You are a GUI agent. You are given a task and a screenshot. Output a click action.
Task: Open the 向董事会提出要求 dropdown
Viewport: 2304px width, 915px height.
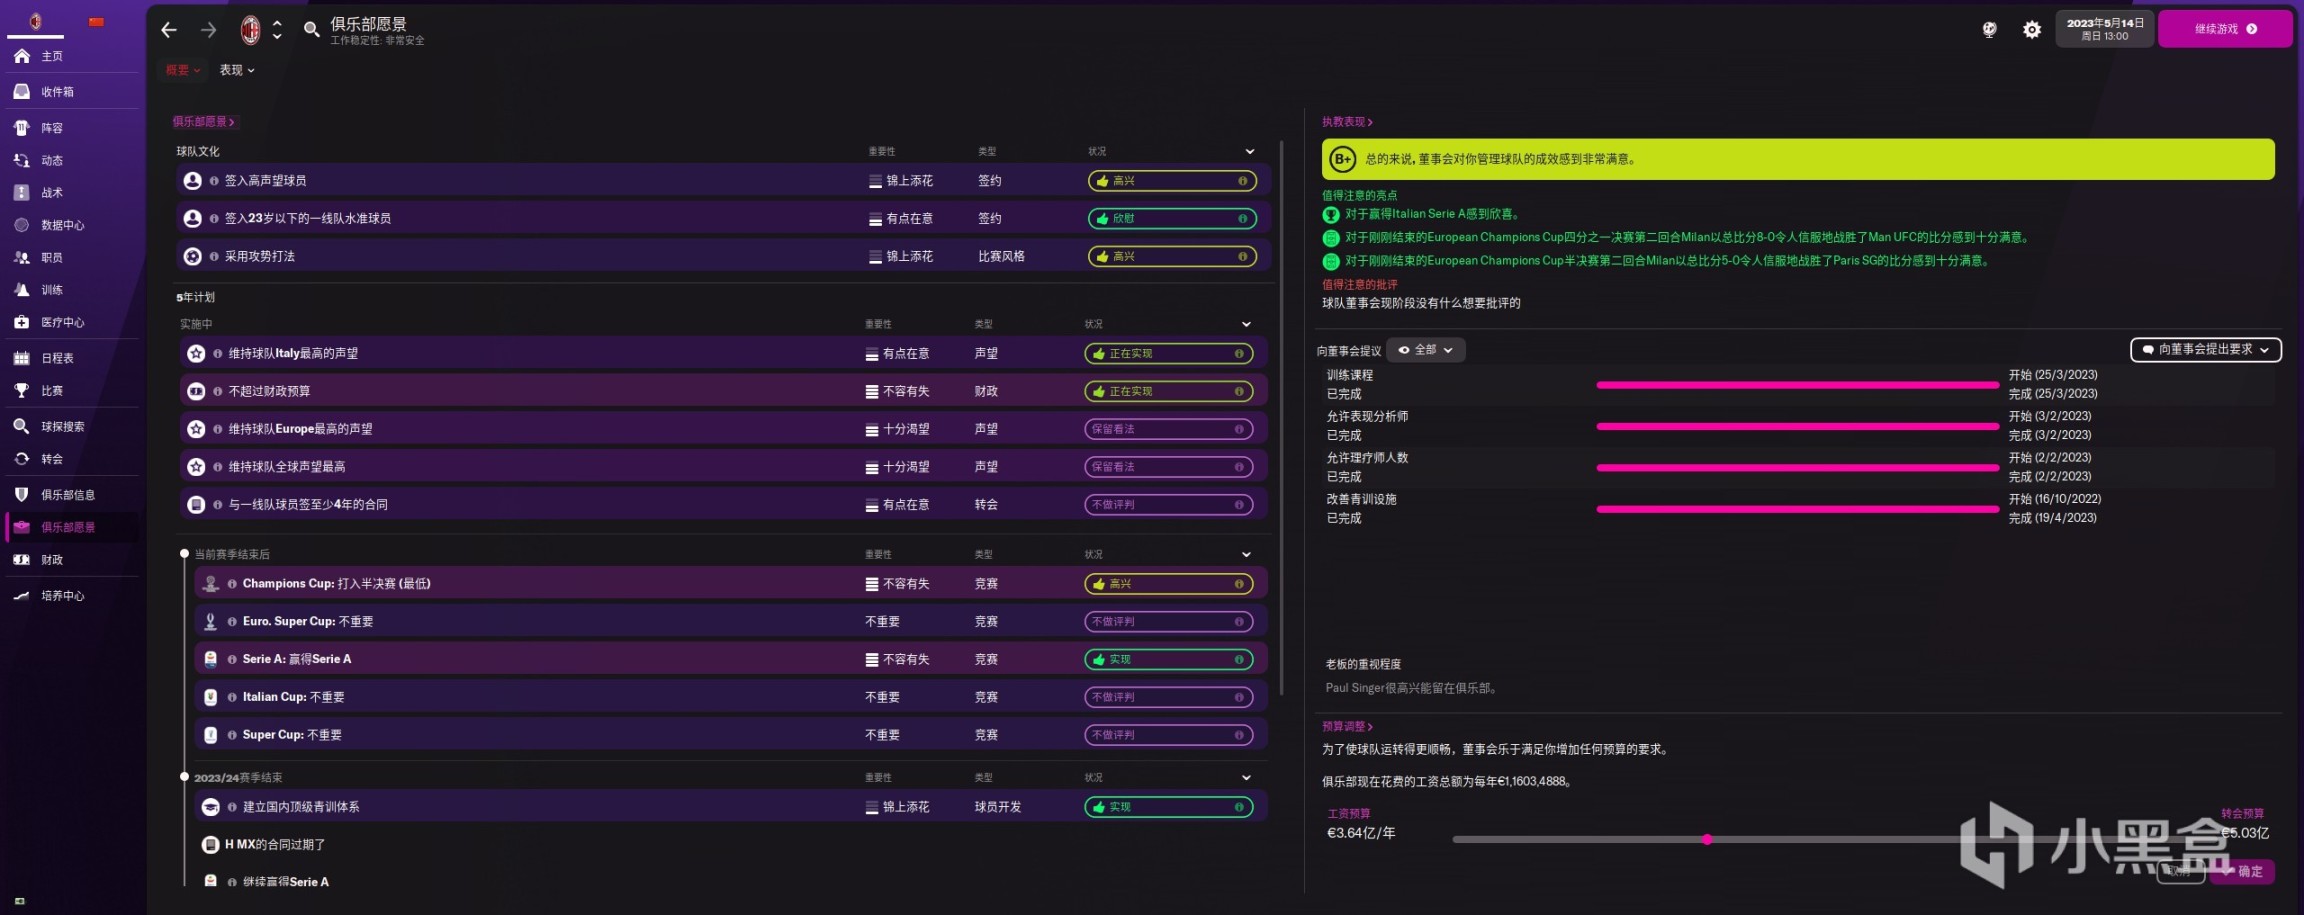click(x=2205, y=350)
